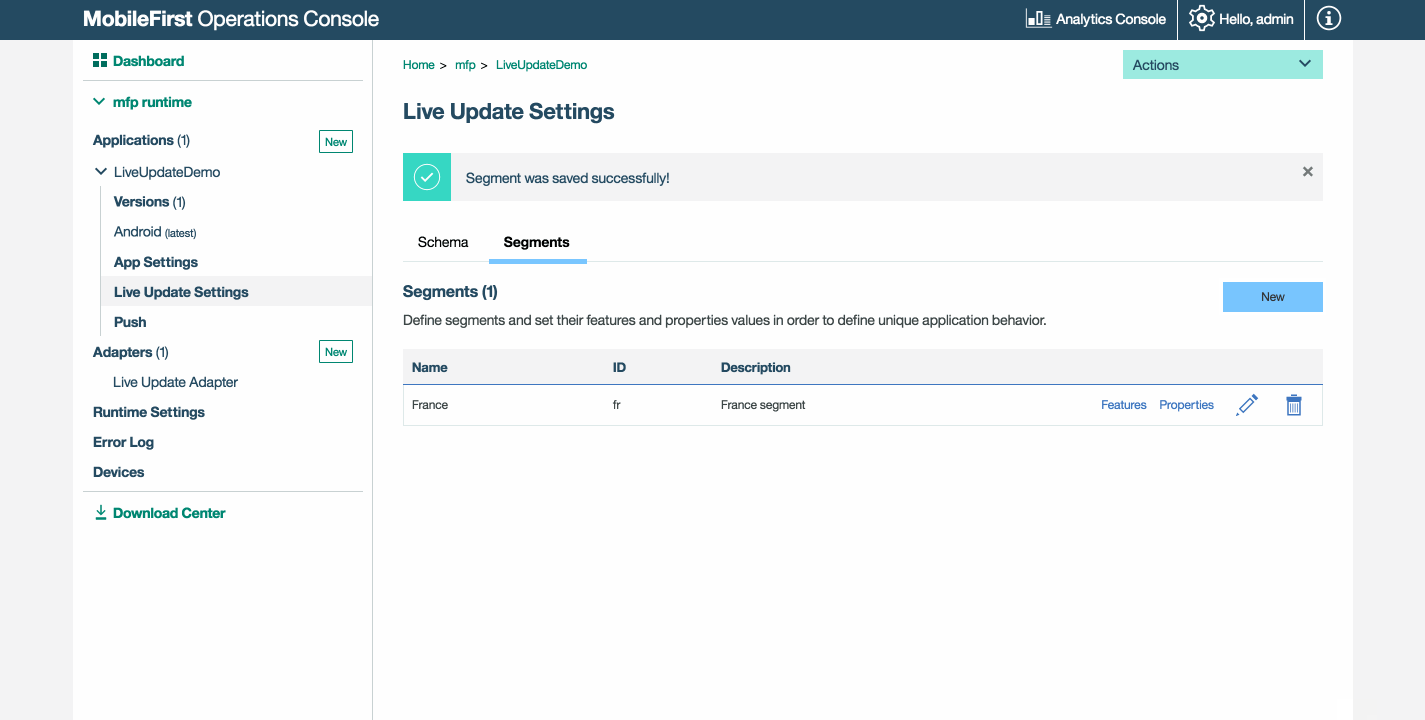Open Applications (1) in sidebar

[x=141, y=140]
